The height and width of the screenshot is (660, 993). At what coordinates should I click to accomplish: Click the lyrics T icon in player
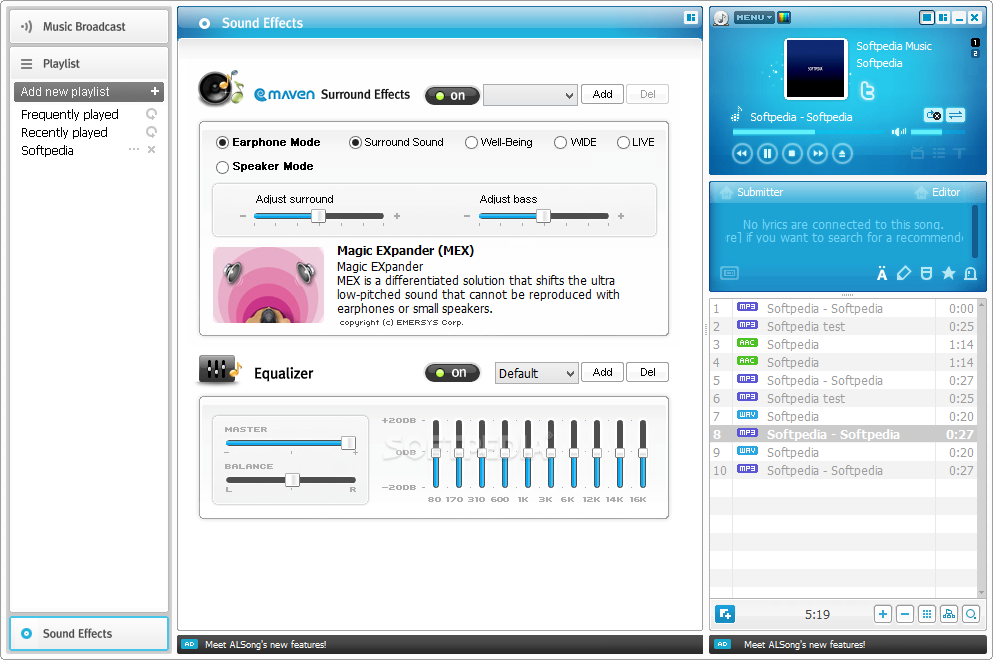[x=959, y=153]
